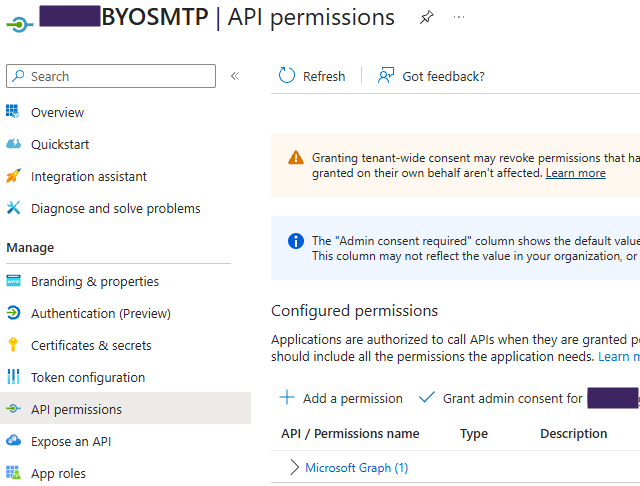Go to Integration assistant
Image resolution: width=640 pixels, height=486 pixels.
click(89, 176)
